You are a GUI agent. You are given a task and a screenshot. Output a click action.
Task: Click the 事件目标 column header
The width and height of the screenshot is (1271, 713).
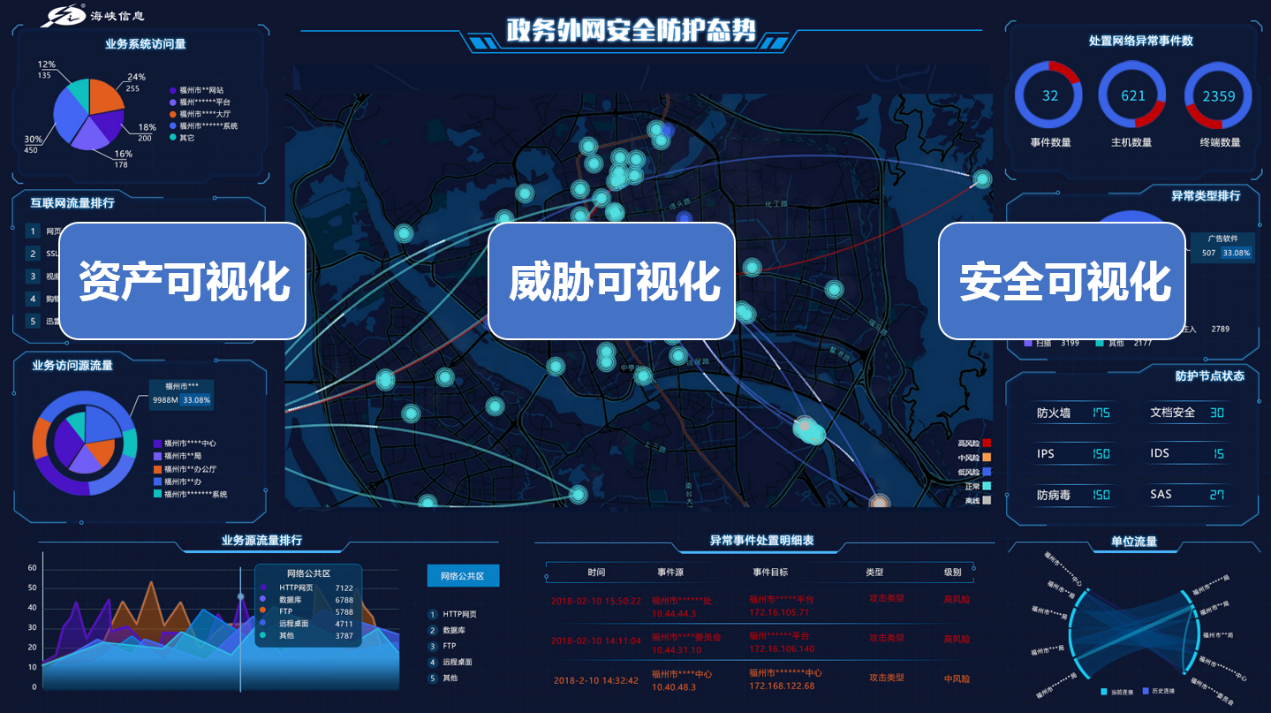770,572
